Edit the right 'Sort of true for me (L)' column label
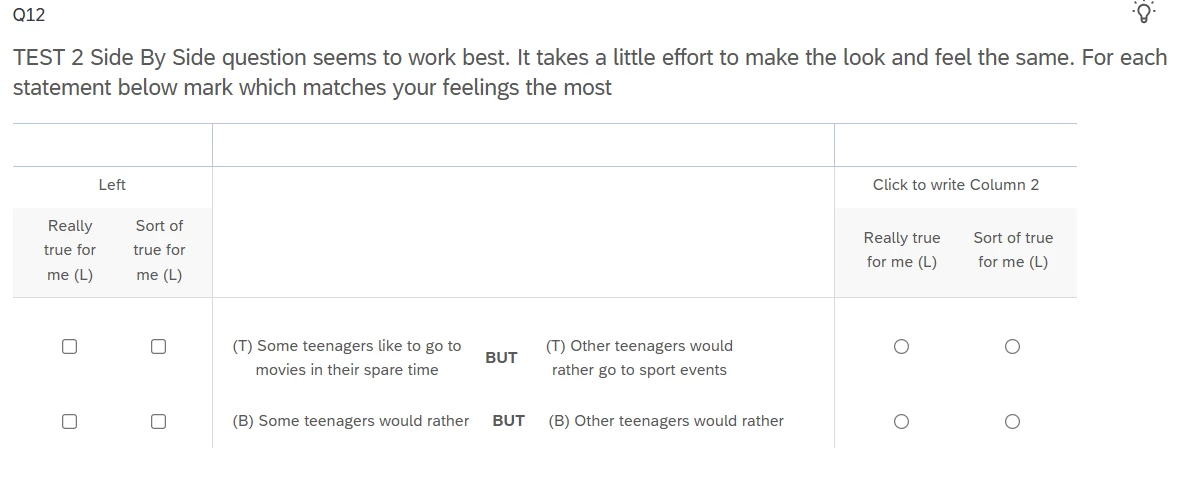This screenshot has width=1177, height=488. (x=1013, y=250)
